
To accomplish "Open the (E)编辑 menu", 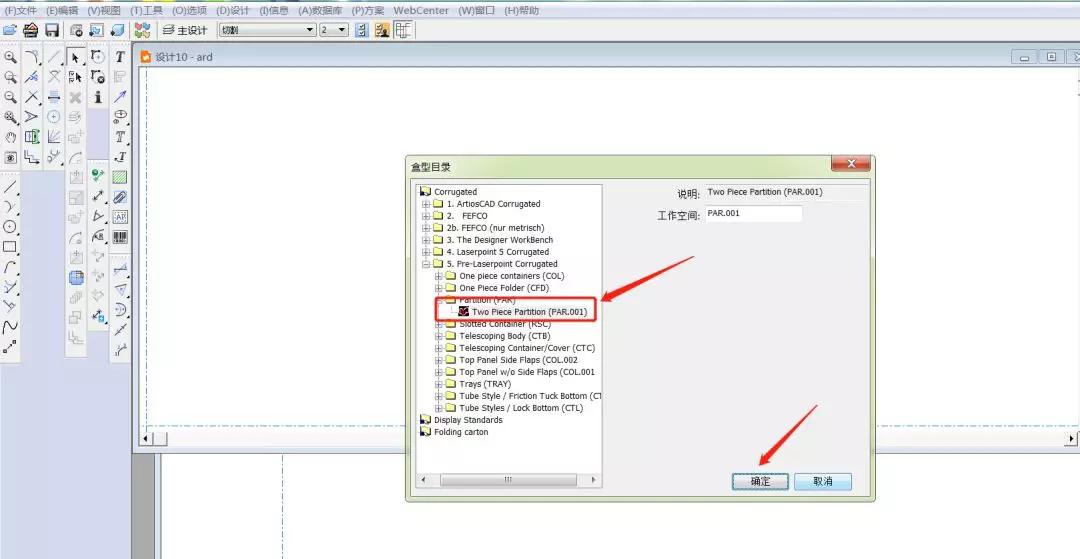I will point(62,10).
